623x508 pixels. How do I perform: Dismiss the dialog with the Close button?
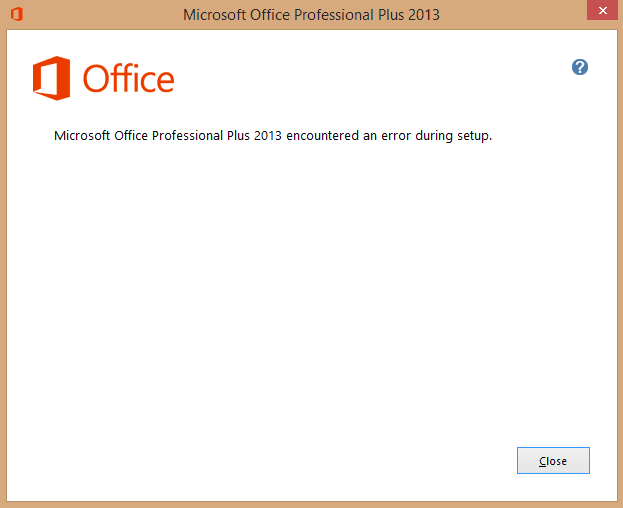tap(553, 460)
